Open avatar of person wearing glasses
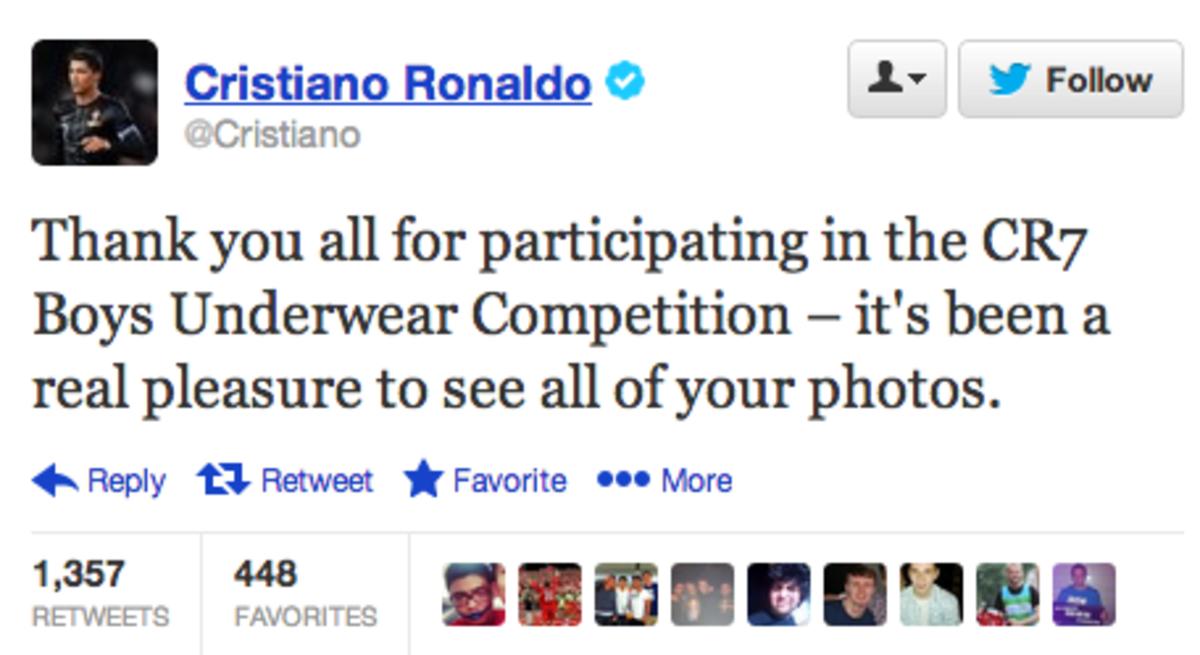The image size is (1200, 655). pyautogui.click(x=474, y=594)
